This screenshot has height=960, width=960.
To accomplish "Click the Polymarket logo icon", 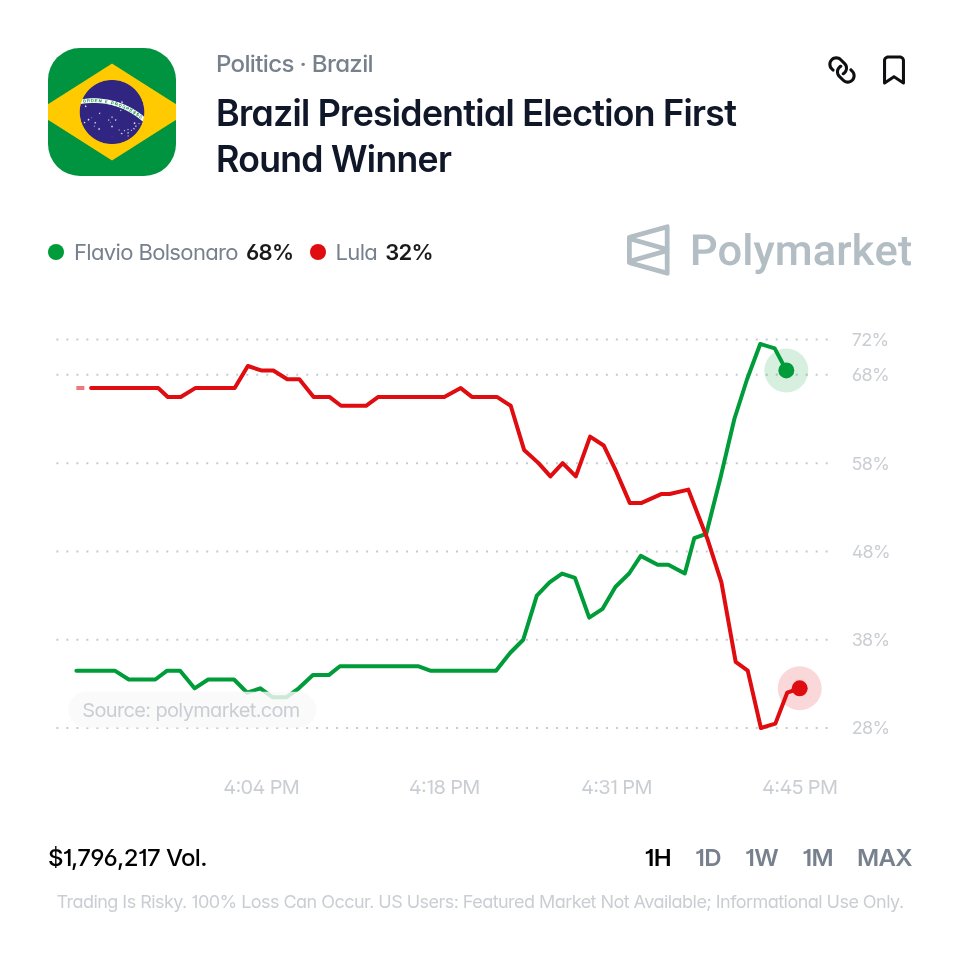I will click(x=648, y=250).
